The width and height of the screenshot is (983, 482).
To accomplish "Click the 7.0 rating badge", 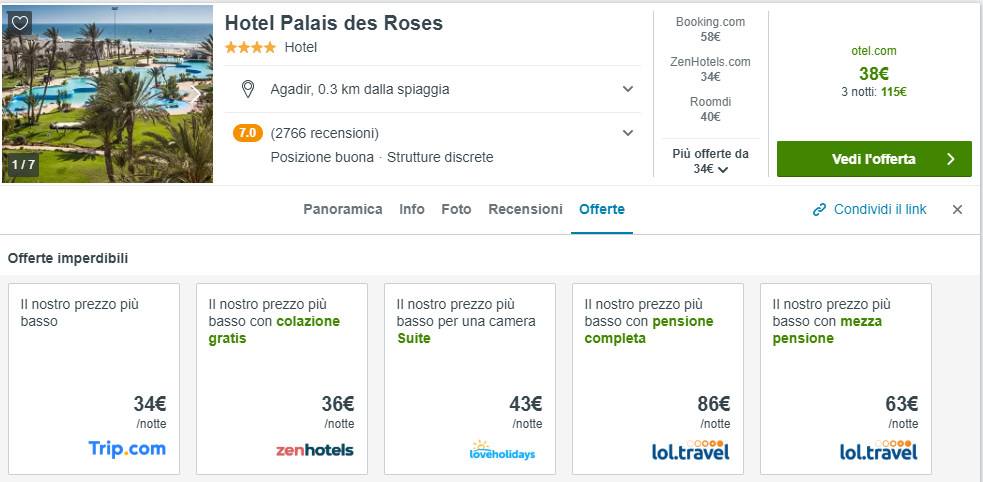I will click(247, 133).
